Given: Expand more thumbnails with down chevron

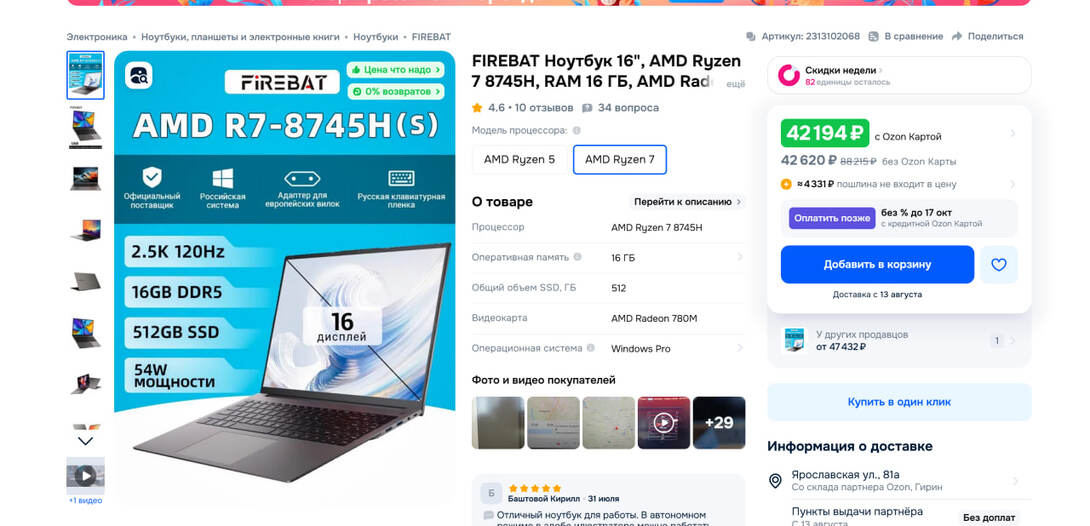Looking at the screenshot, I should [x=86, y=441].
